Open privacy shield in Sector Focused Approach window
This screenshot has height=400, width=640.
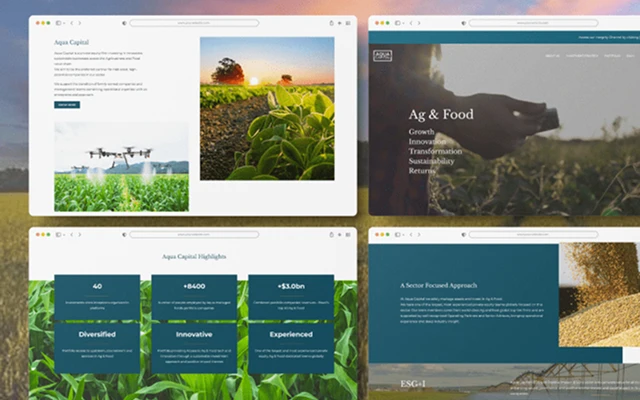click(464, 235)
